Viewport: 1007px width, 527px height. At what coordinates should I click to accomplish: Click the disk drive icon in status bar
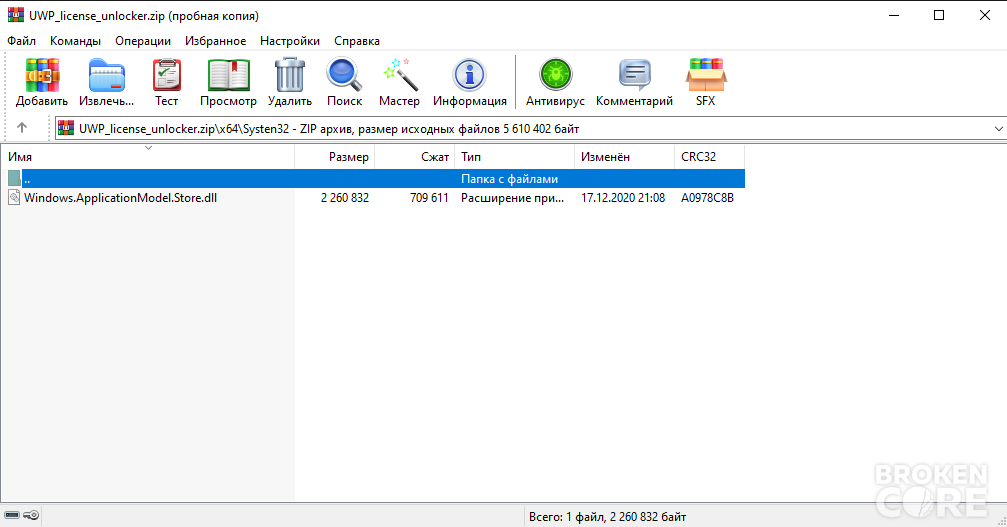(12, 515)
